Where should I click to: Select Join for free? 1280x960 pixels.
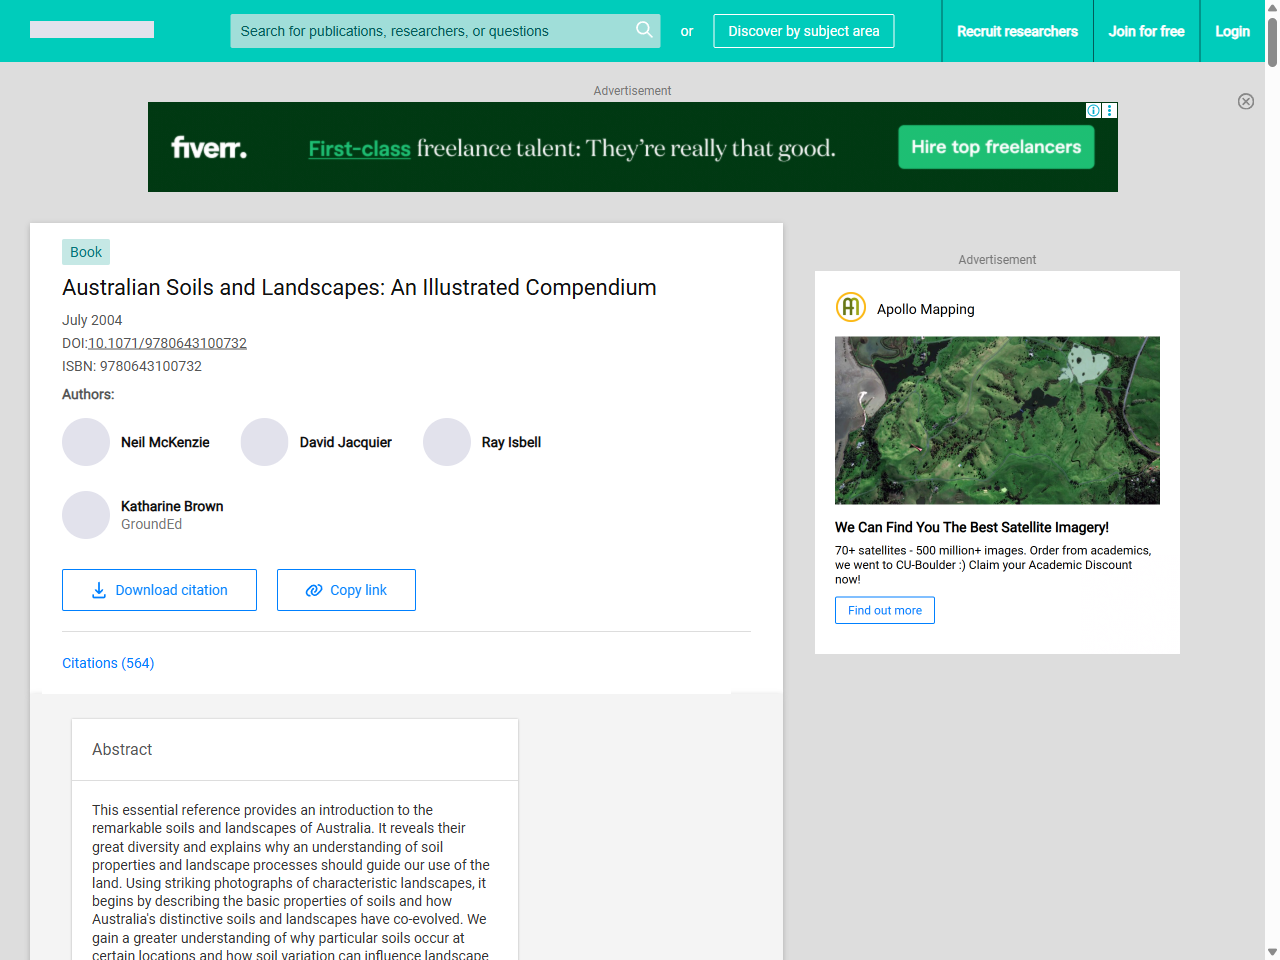[1146, 31]
